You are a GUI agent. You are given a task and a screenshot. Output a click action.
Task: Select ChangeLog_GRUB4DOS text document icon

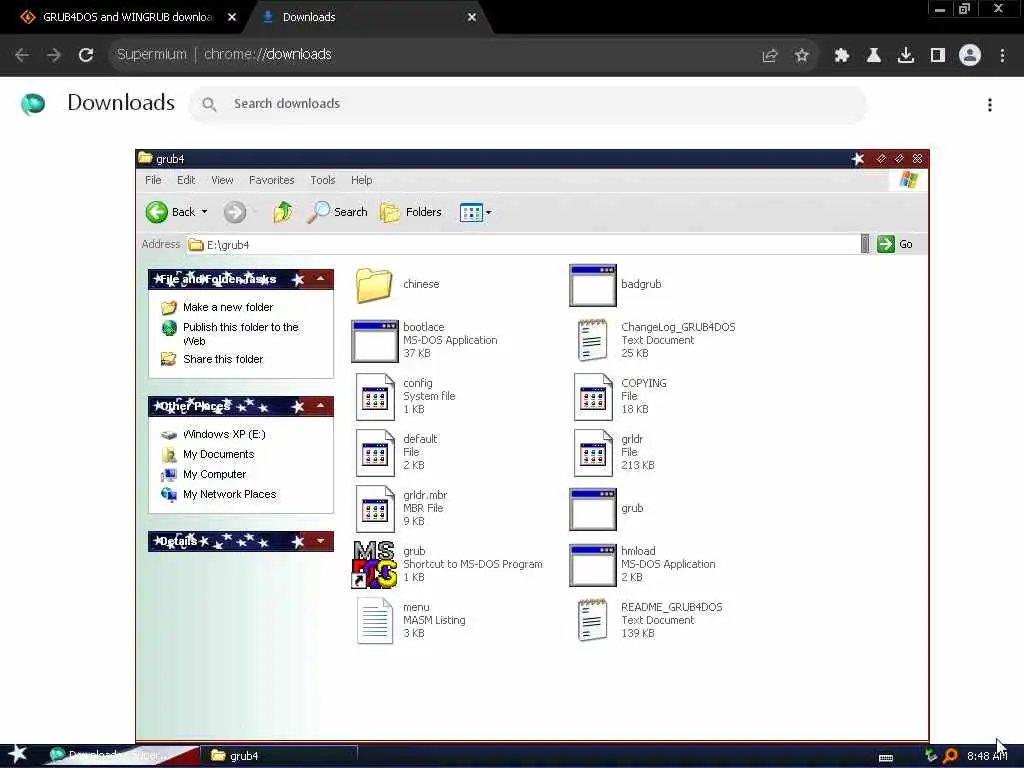(592, 340)
